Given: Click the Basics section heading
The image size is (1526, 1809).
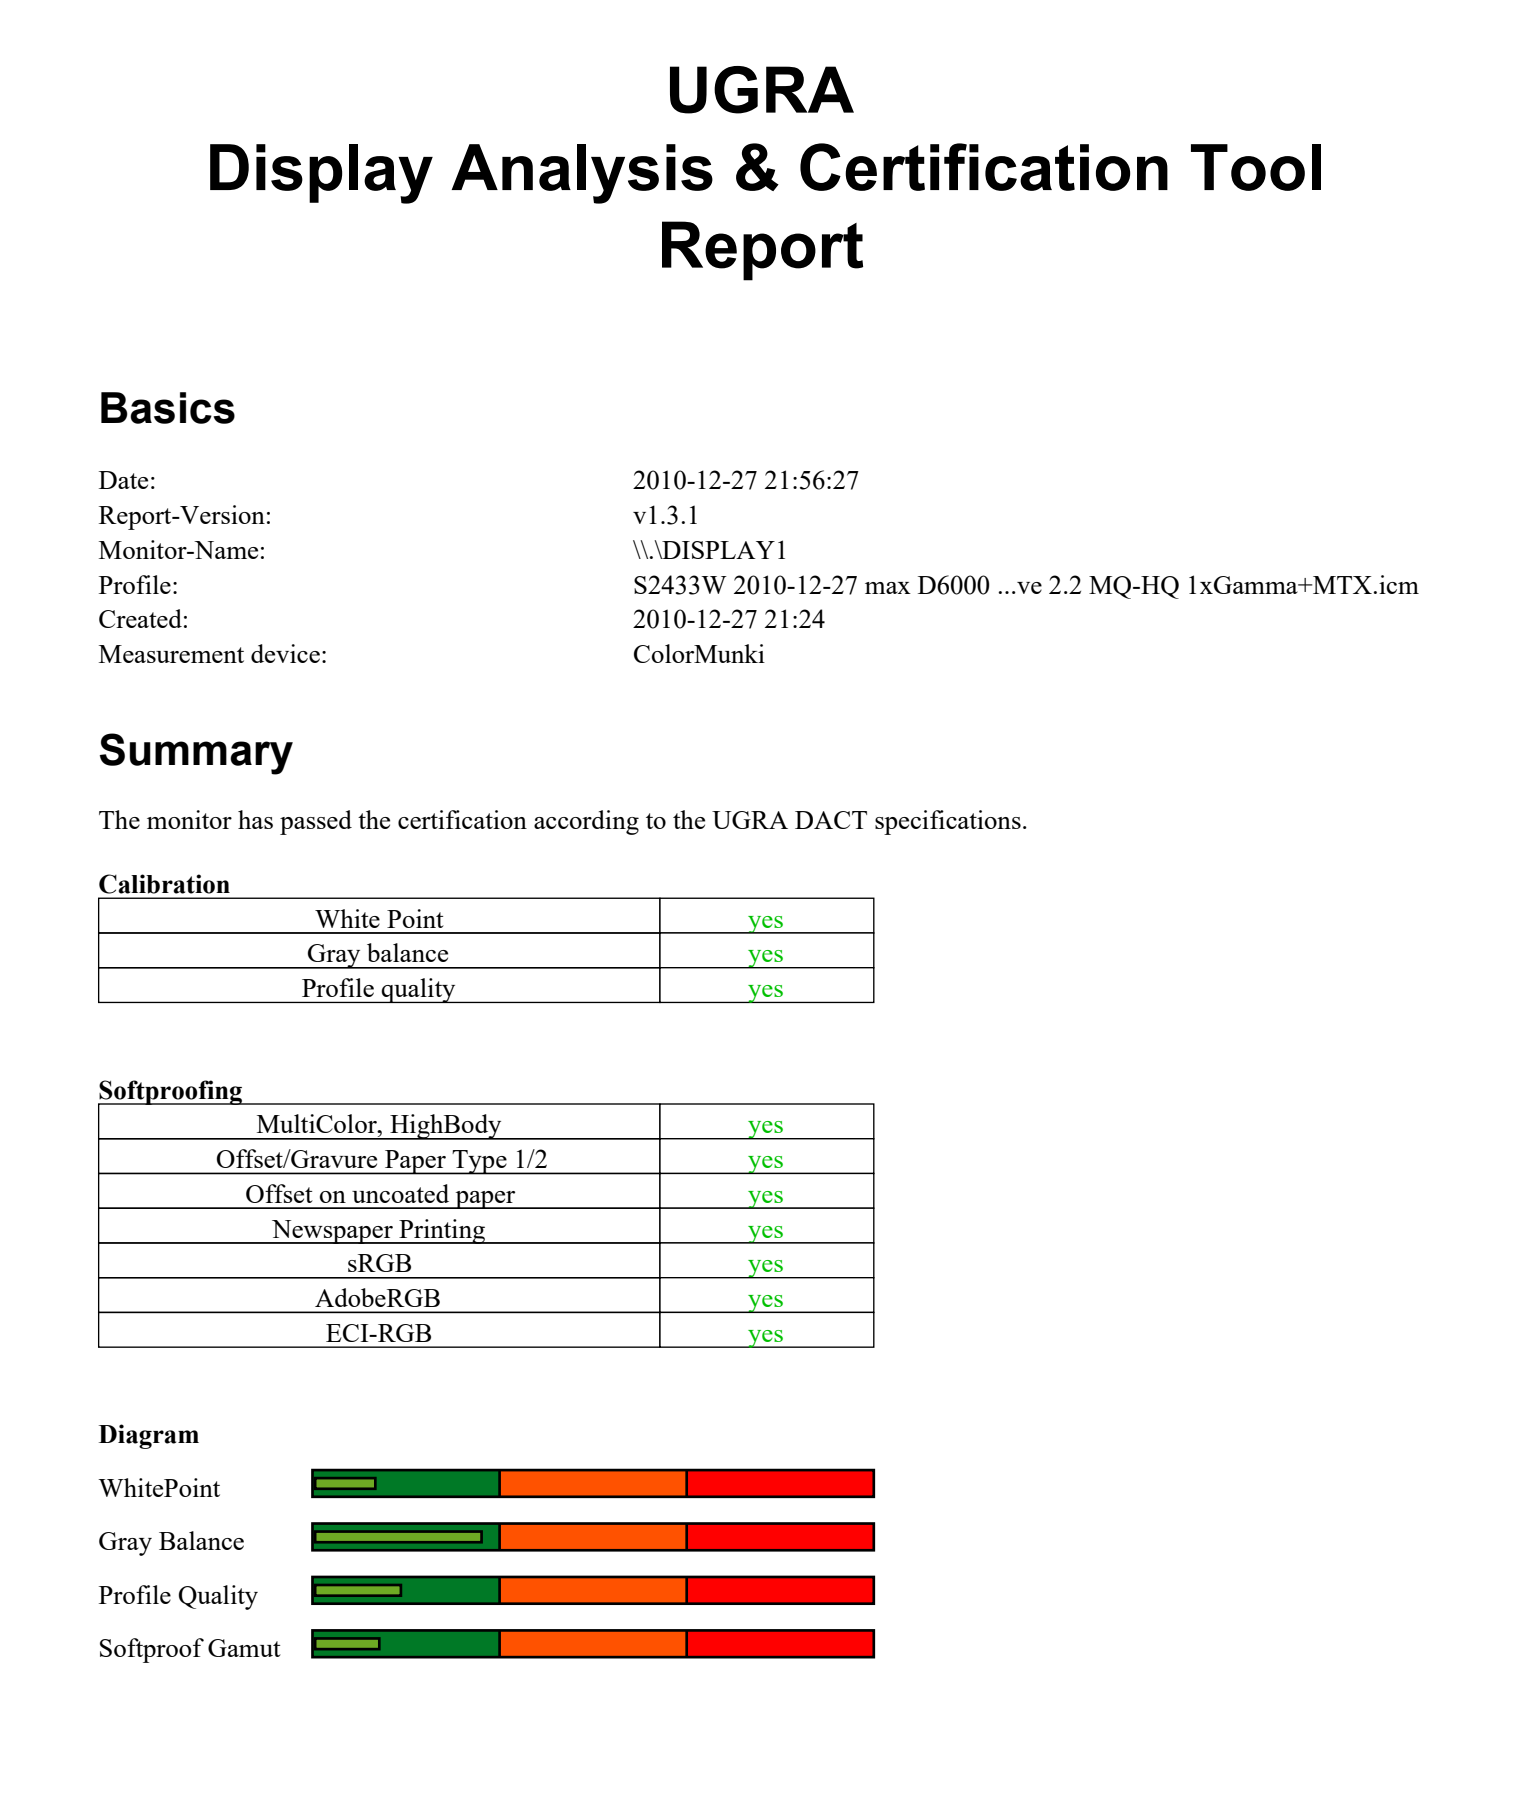Looking at the screenshot, I should (x=167, y=409).
